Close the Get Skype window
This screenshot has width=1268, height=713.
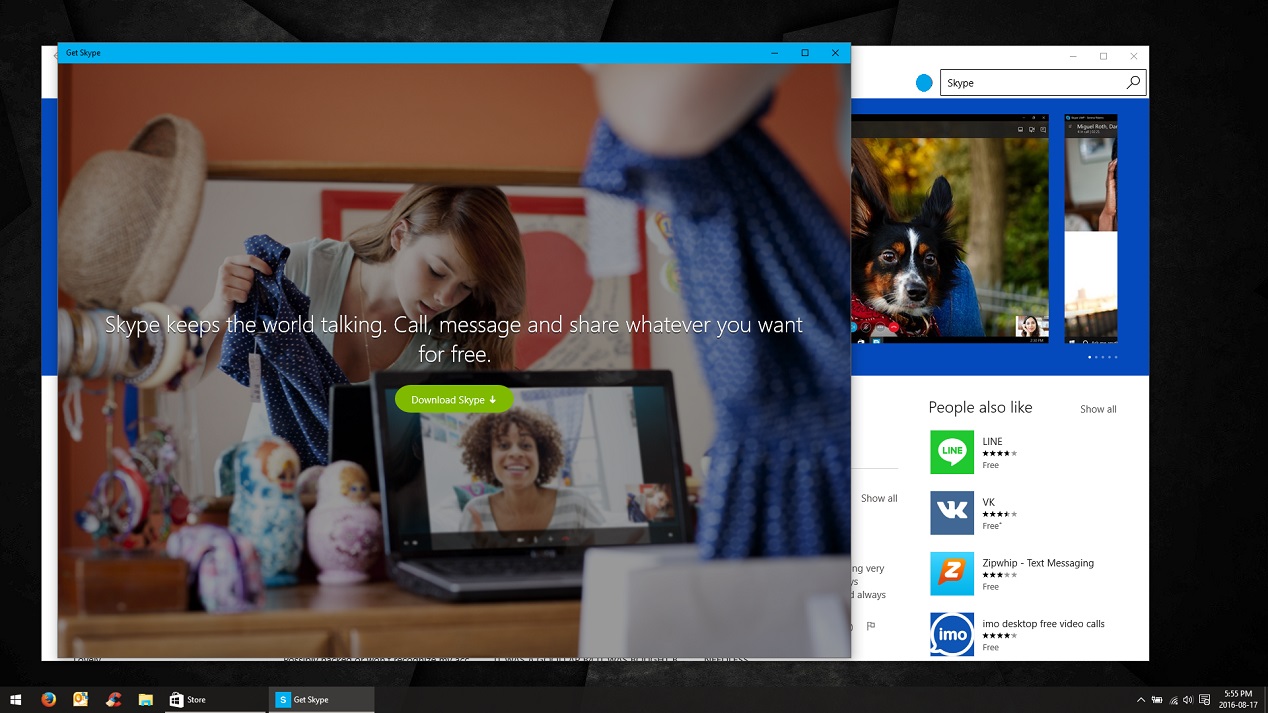pyautogui.click(x=835, y=53)
